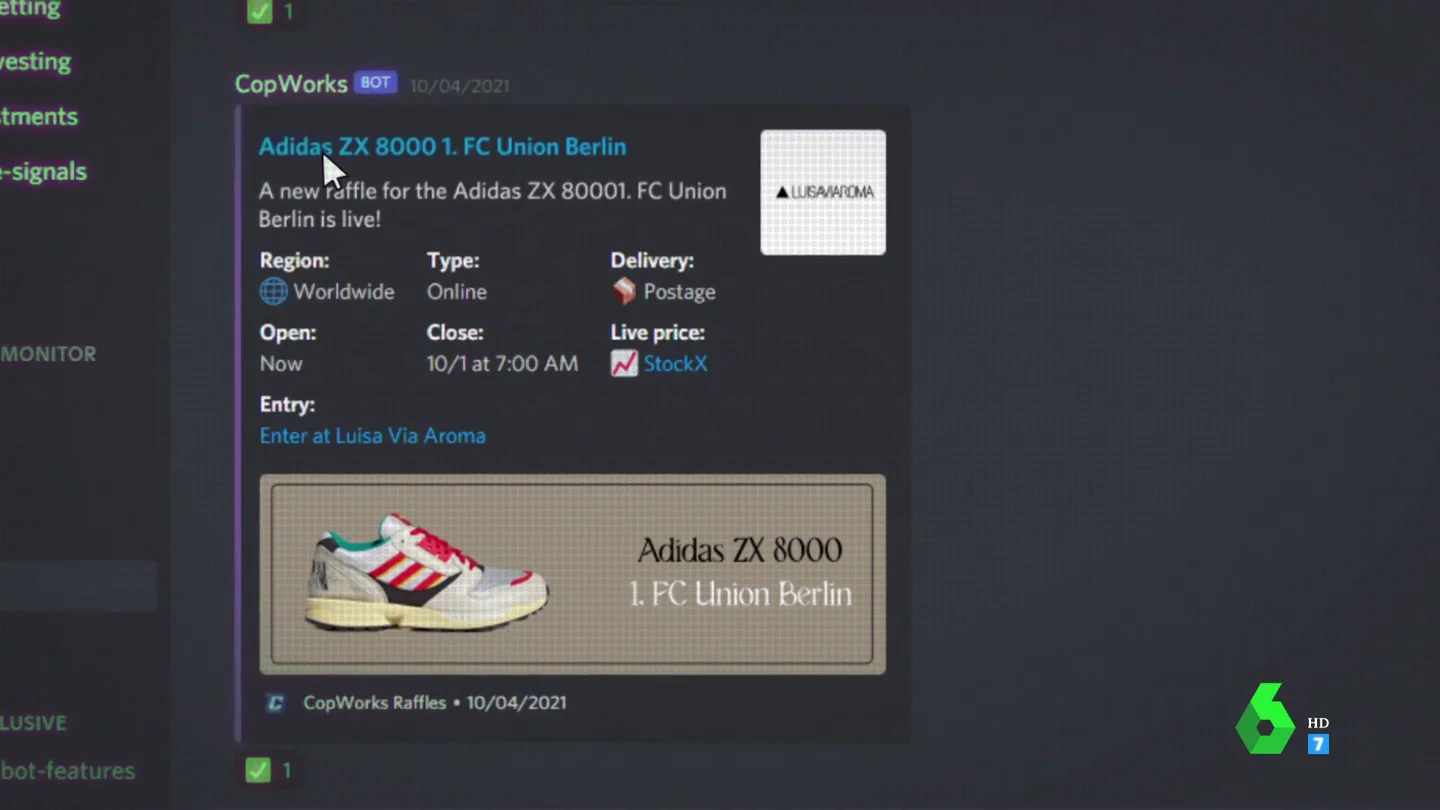Click the Now value under Open
This screenshot has width=1440, height=810.
click(281, 364)
